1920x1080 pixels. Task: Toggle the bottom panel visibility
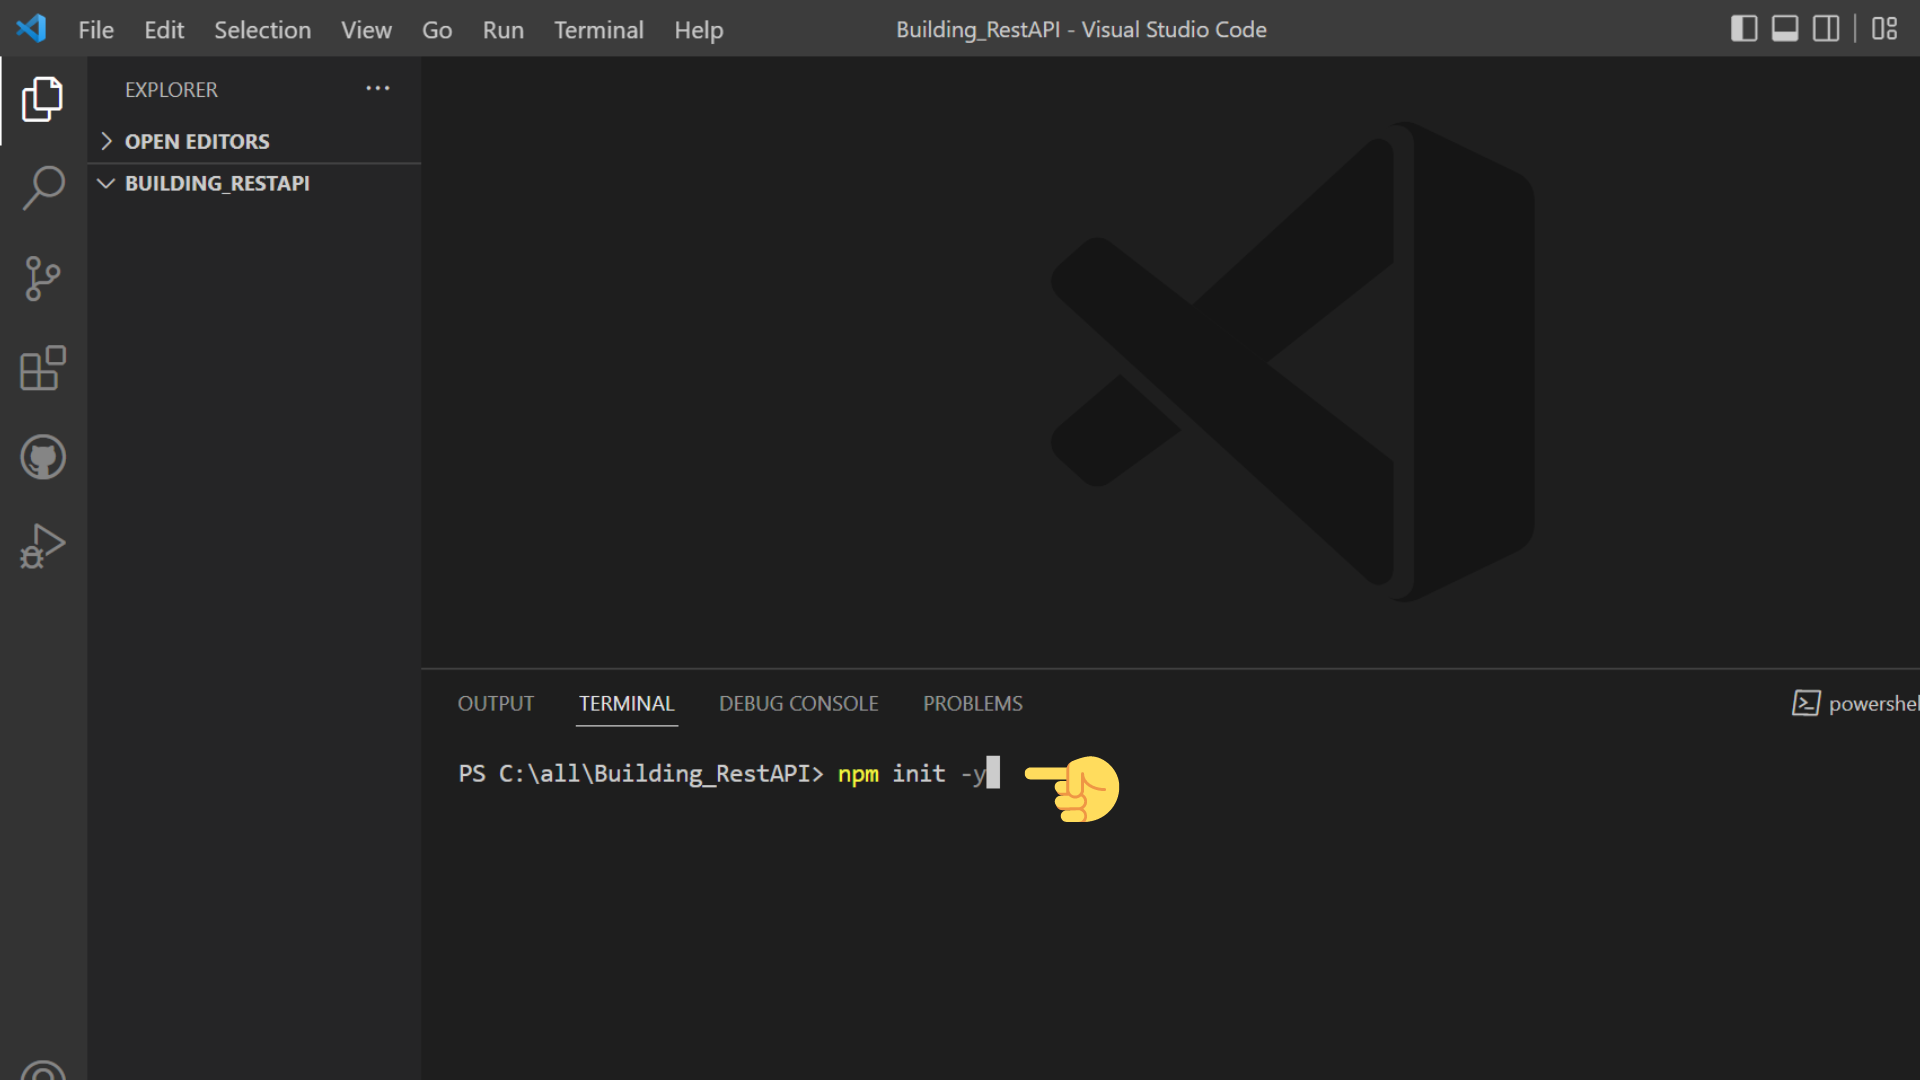coord(1784,28)
